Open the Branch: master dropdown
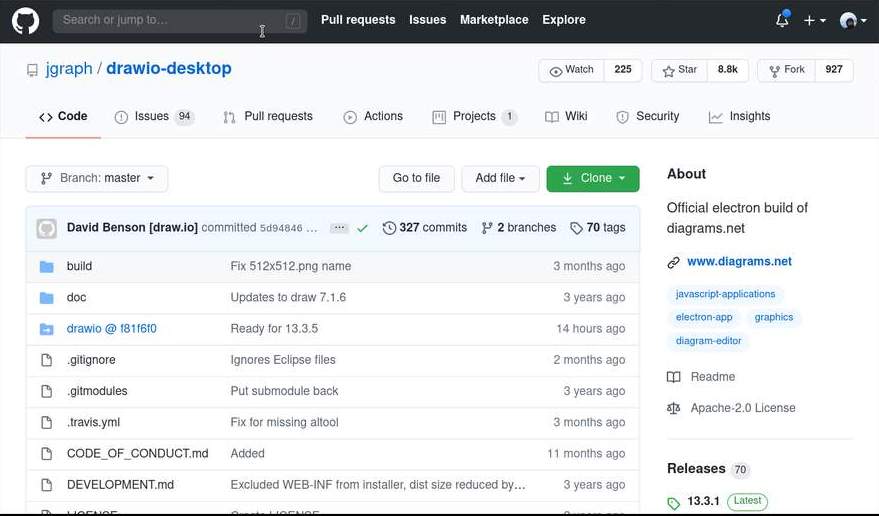The width and height of the screenshot is (879, 516). coord(96,178)
